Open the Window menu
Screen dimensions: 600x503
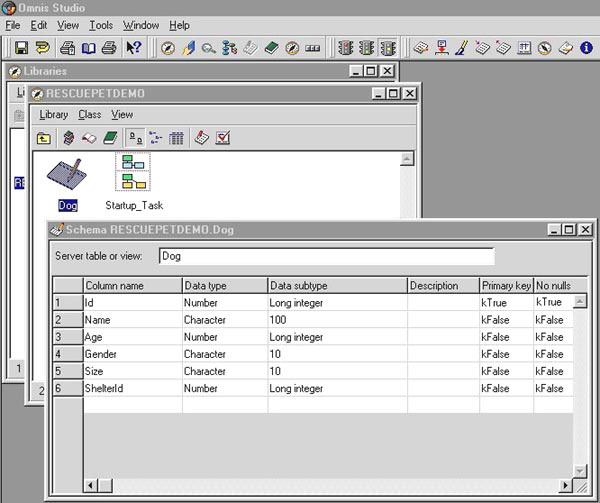pyautogui.click(x=141, y=26)
